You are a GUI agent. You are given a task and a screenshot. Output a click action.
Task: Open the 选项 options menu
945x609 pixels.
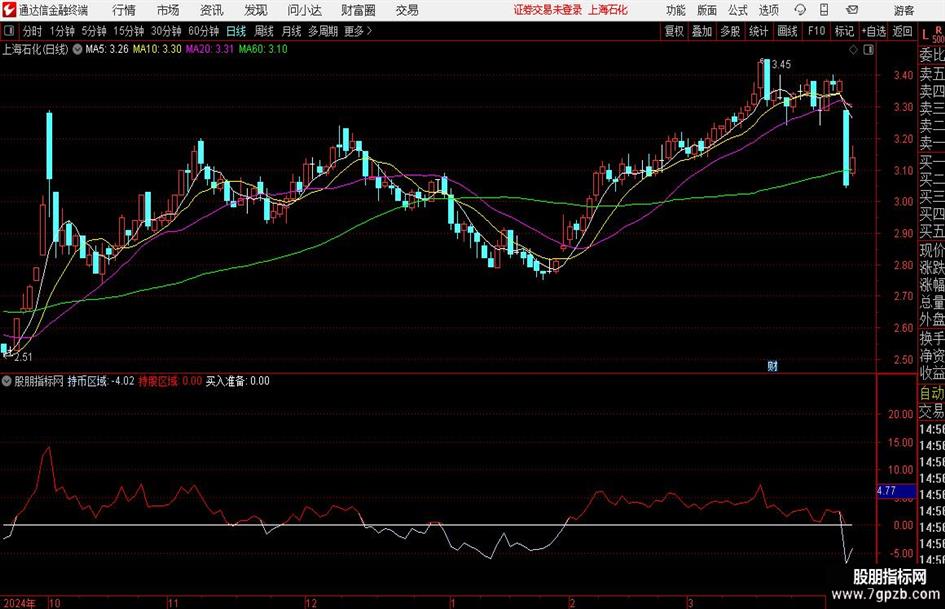click(x=768, y=10)
